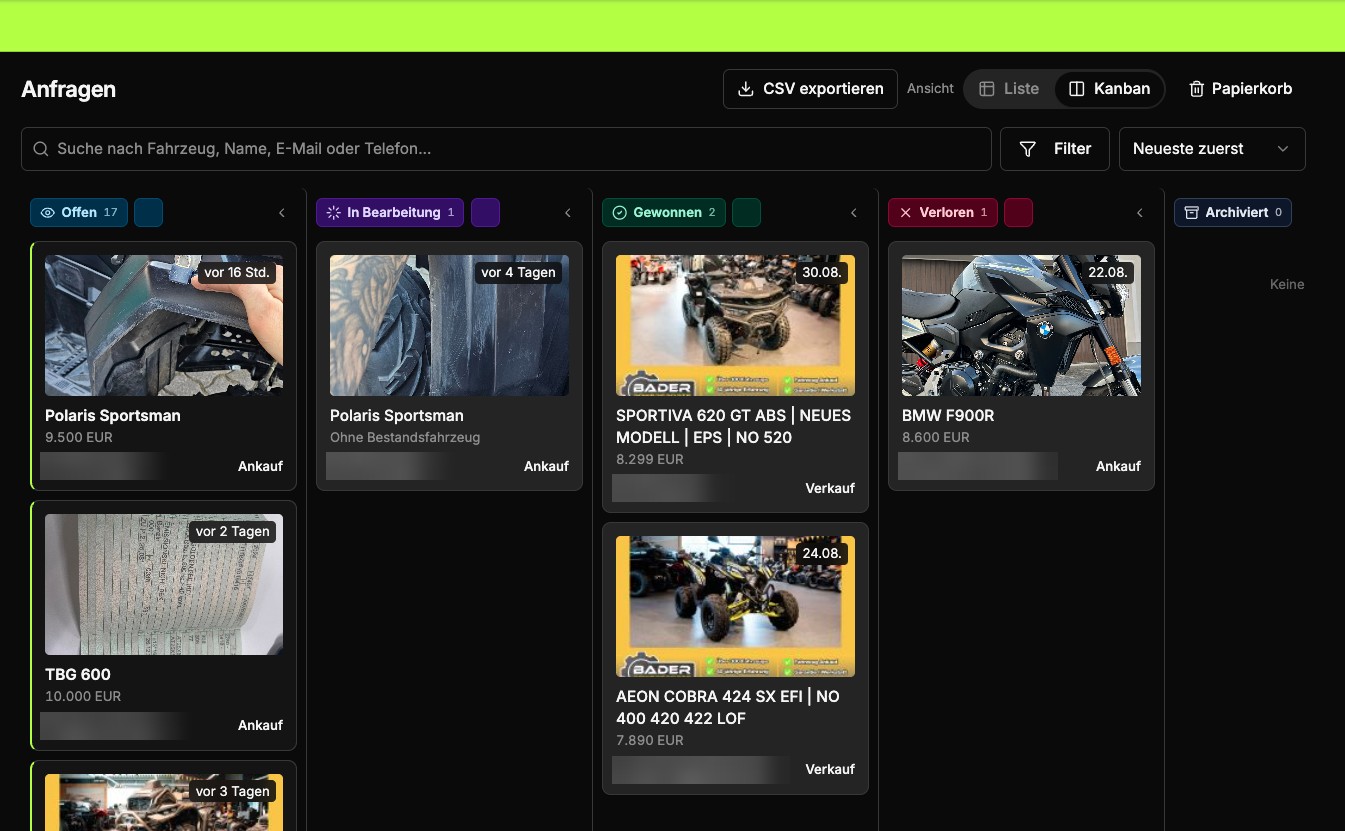The image size is (1345, 831).
Task: Select the Archiviert status badge
Action: click(1233, 213)
